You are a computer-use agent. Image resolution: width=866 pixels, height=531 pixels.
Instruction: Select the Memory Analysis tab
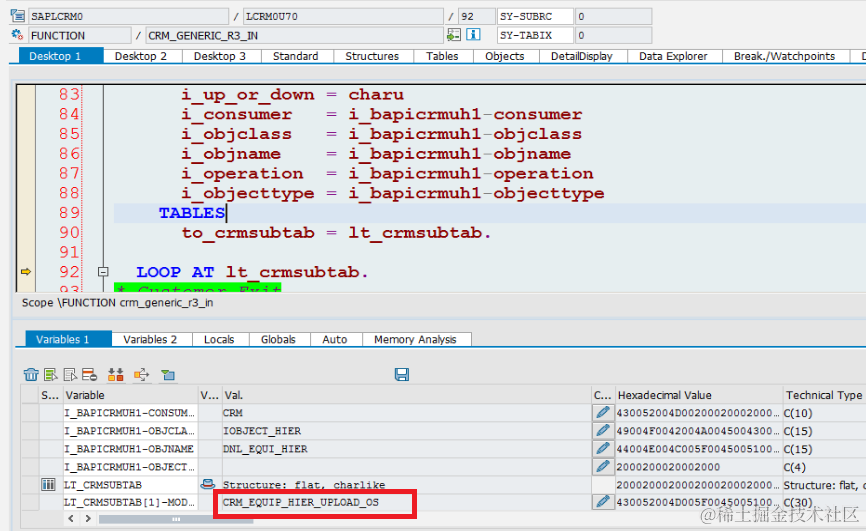coord(415,339)
